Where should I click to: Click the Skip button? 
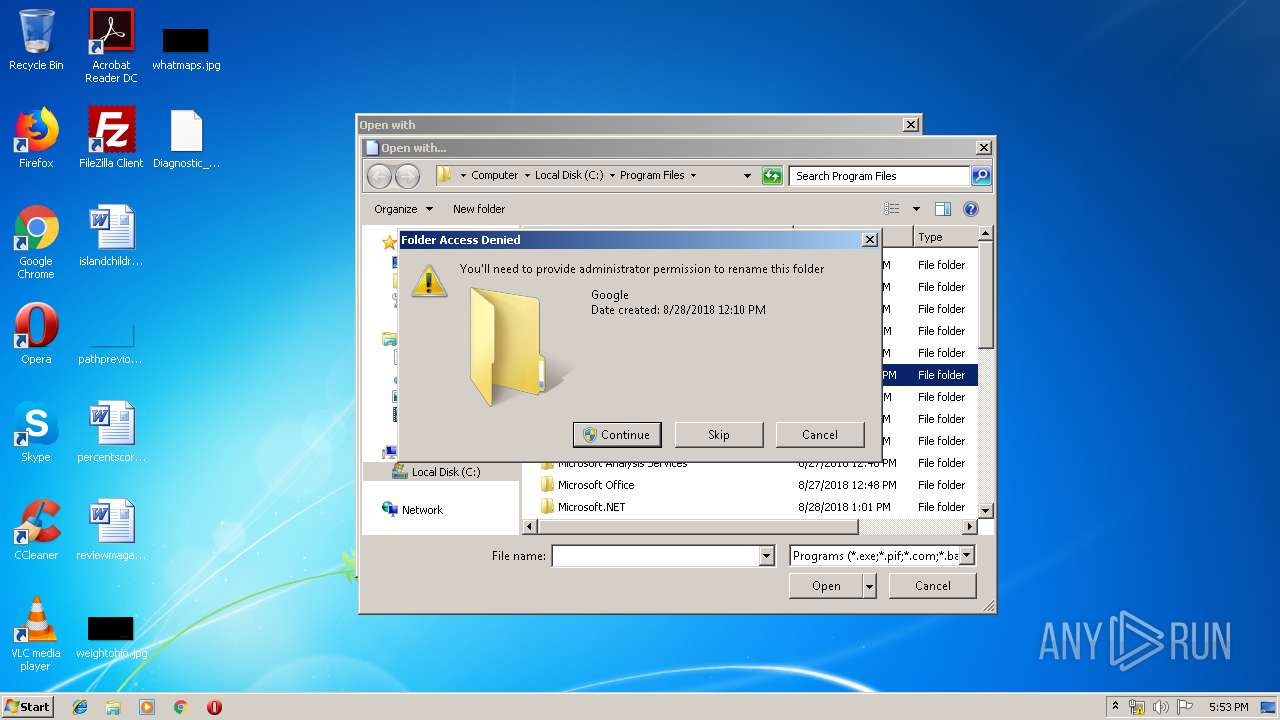[719, 434]
